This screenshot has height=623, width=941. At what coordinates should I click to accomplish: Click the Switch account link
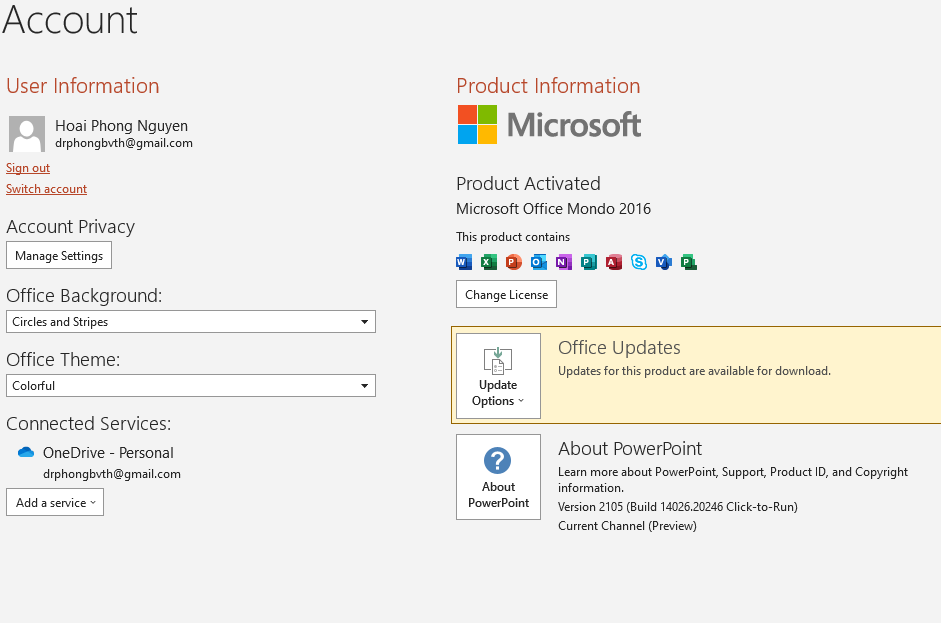46,189
